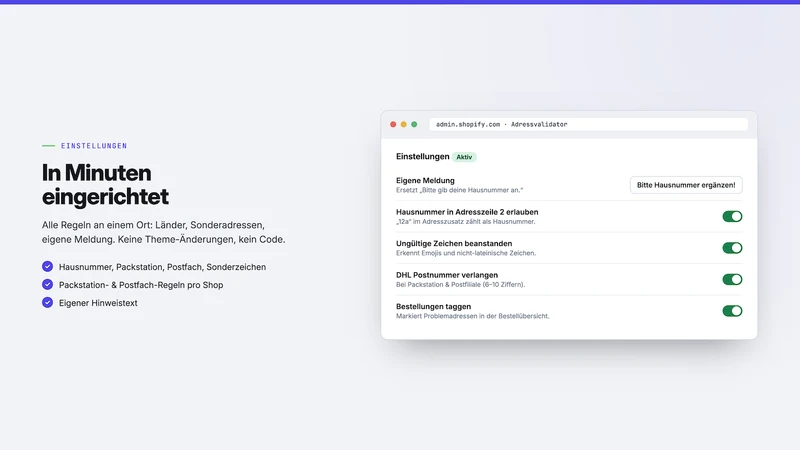Turn off DHL Postnummer verlangen switch
The height and width of the screenshot is (450, 800).
pos(732,279)
